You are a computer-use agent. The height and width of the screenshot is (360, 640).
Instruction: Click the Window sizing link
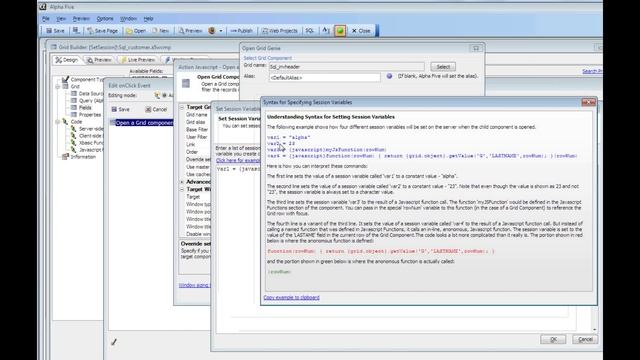click(194, 285)
